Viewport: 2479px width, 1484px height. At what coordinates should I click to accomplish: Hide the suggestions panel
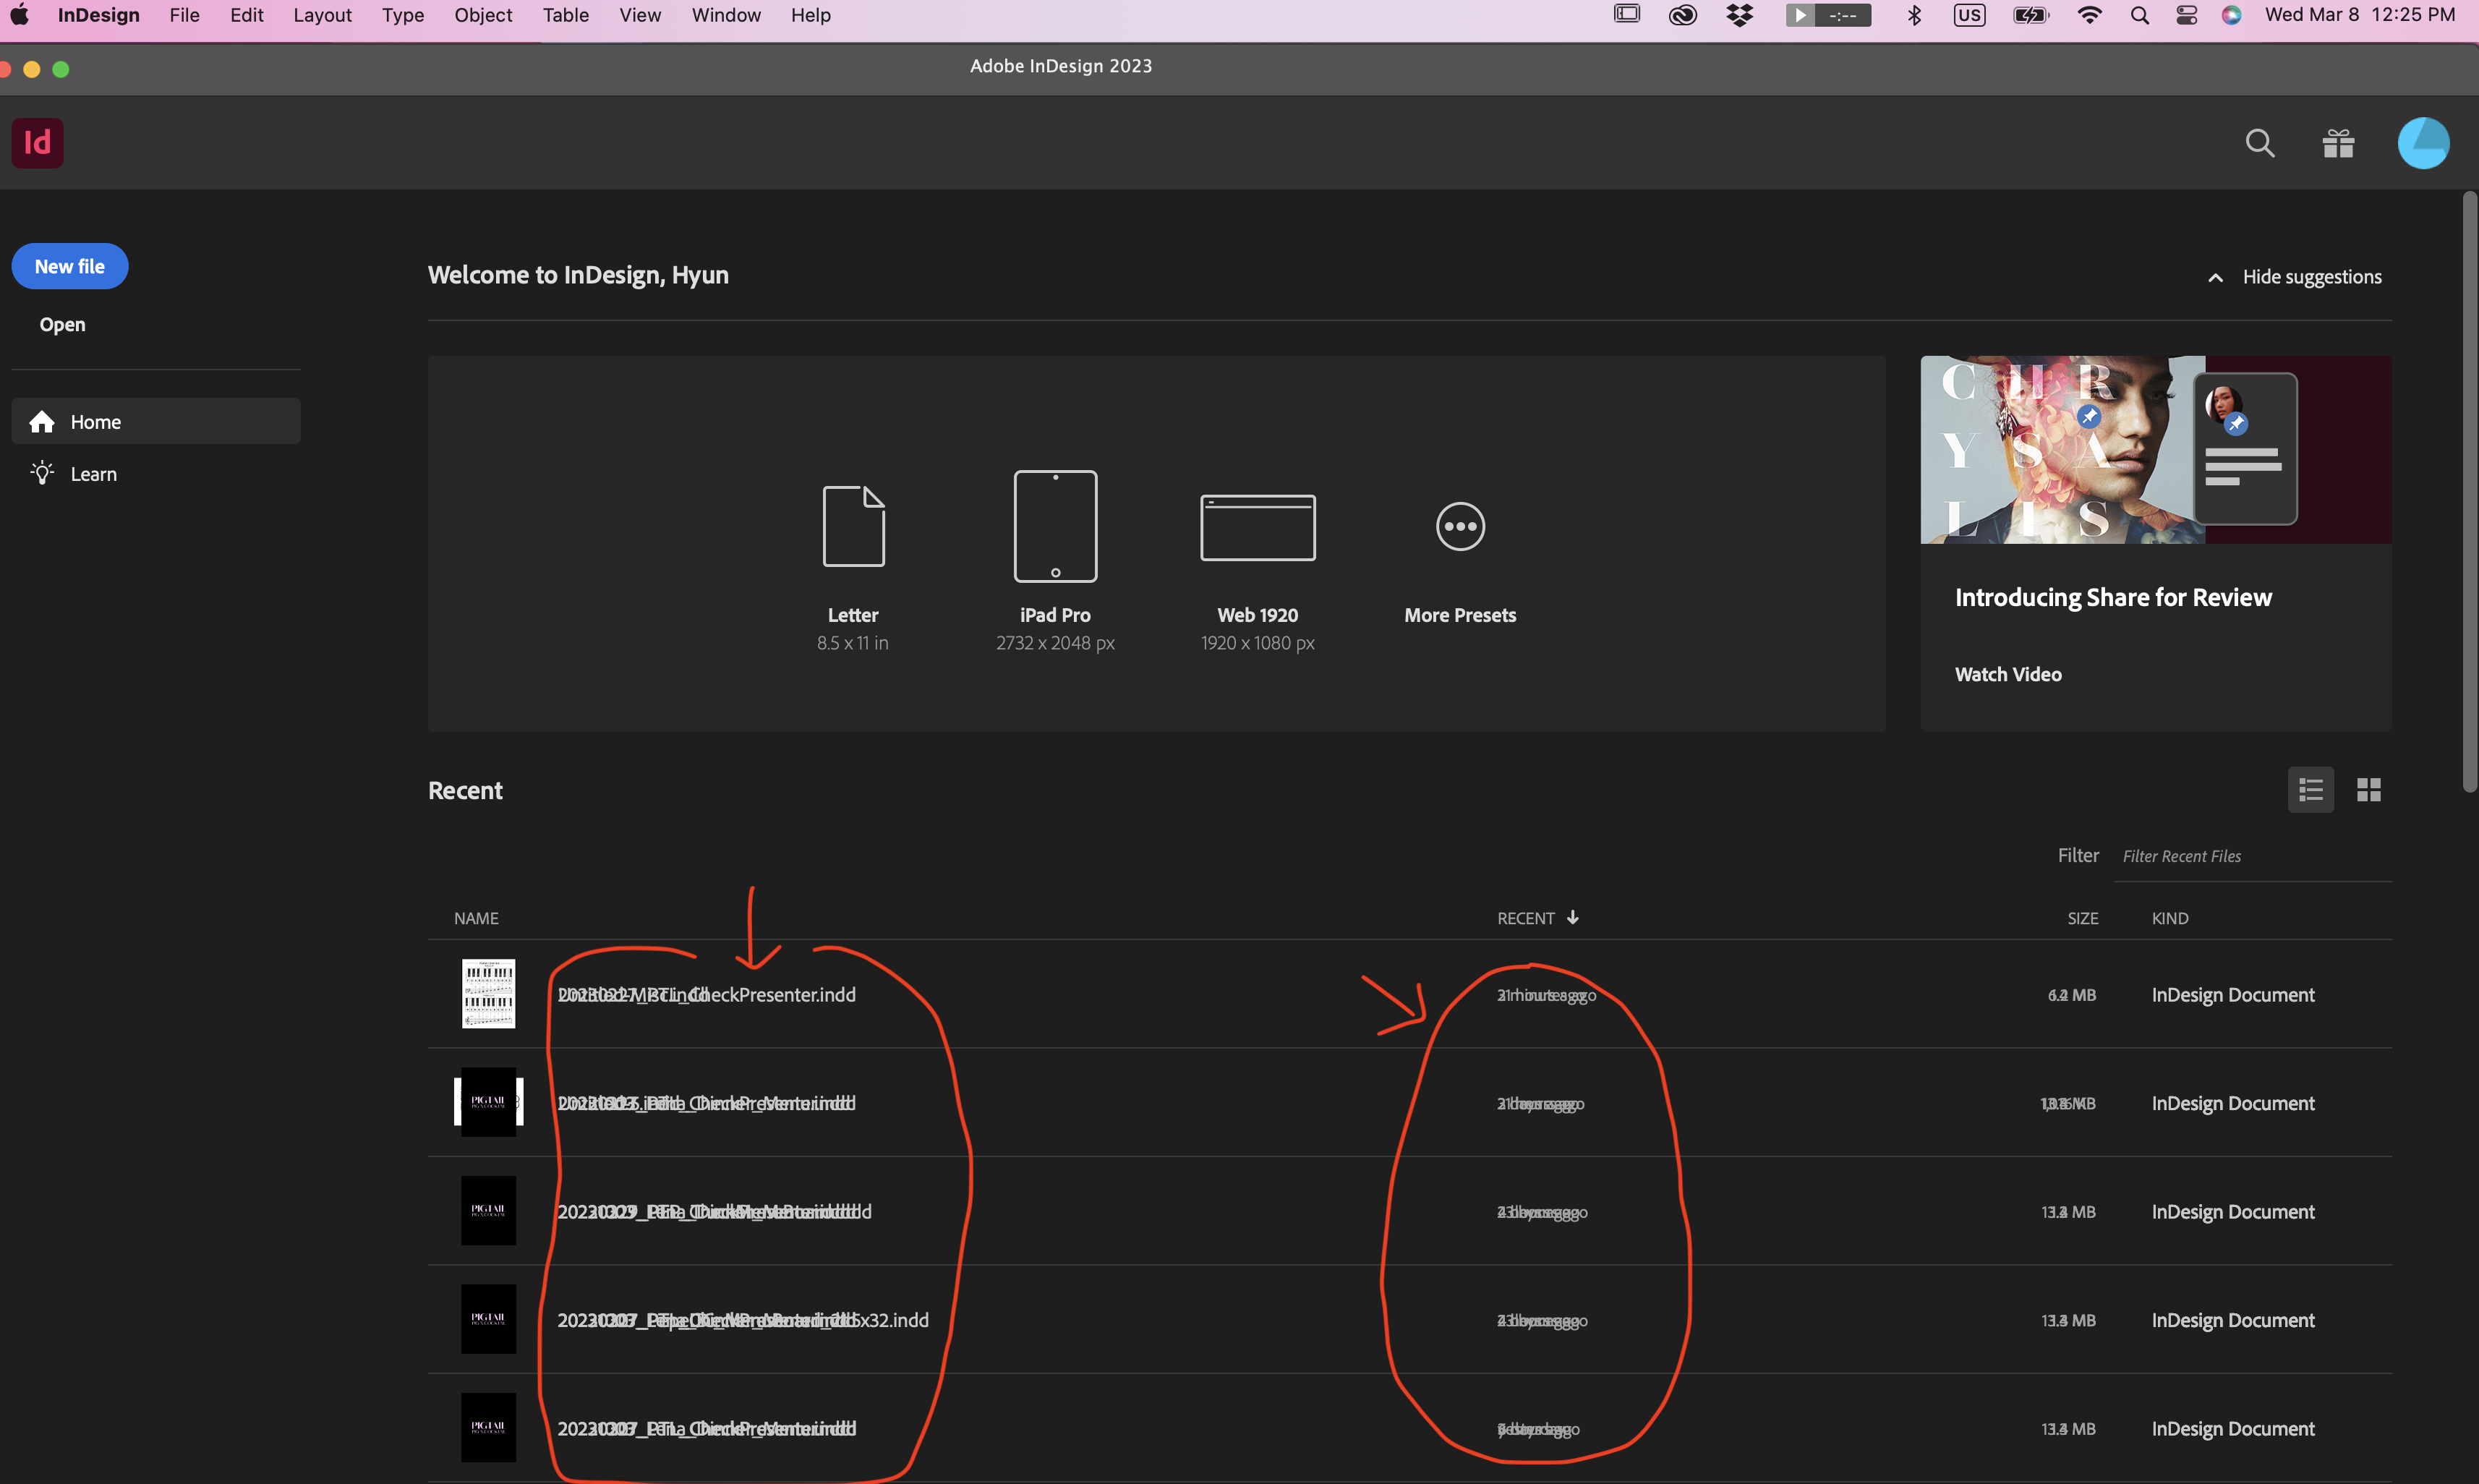(x=2313, y=276)
